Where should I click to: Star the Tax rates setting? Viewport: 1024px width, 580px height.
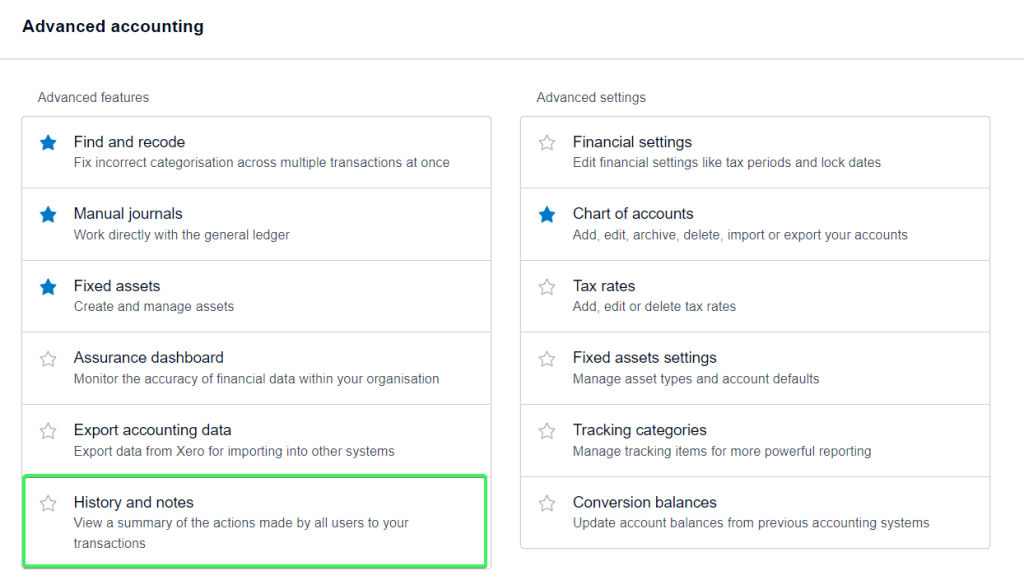547,287
